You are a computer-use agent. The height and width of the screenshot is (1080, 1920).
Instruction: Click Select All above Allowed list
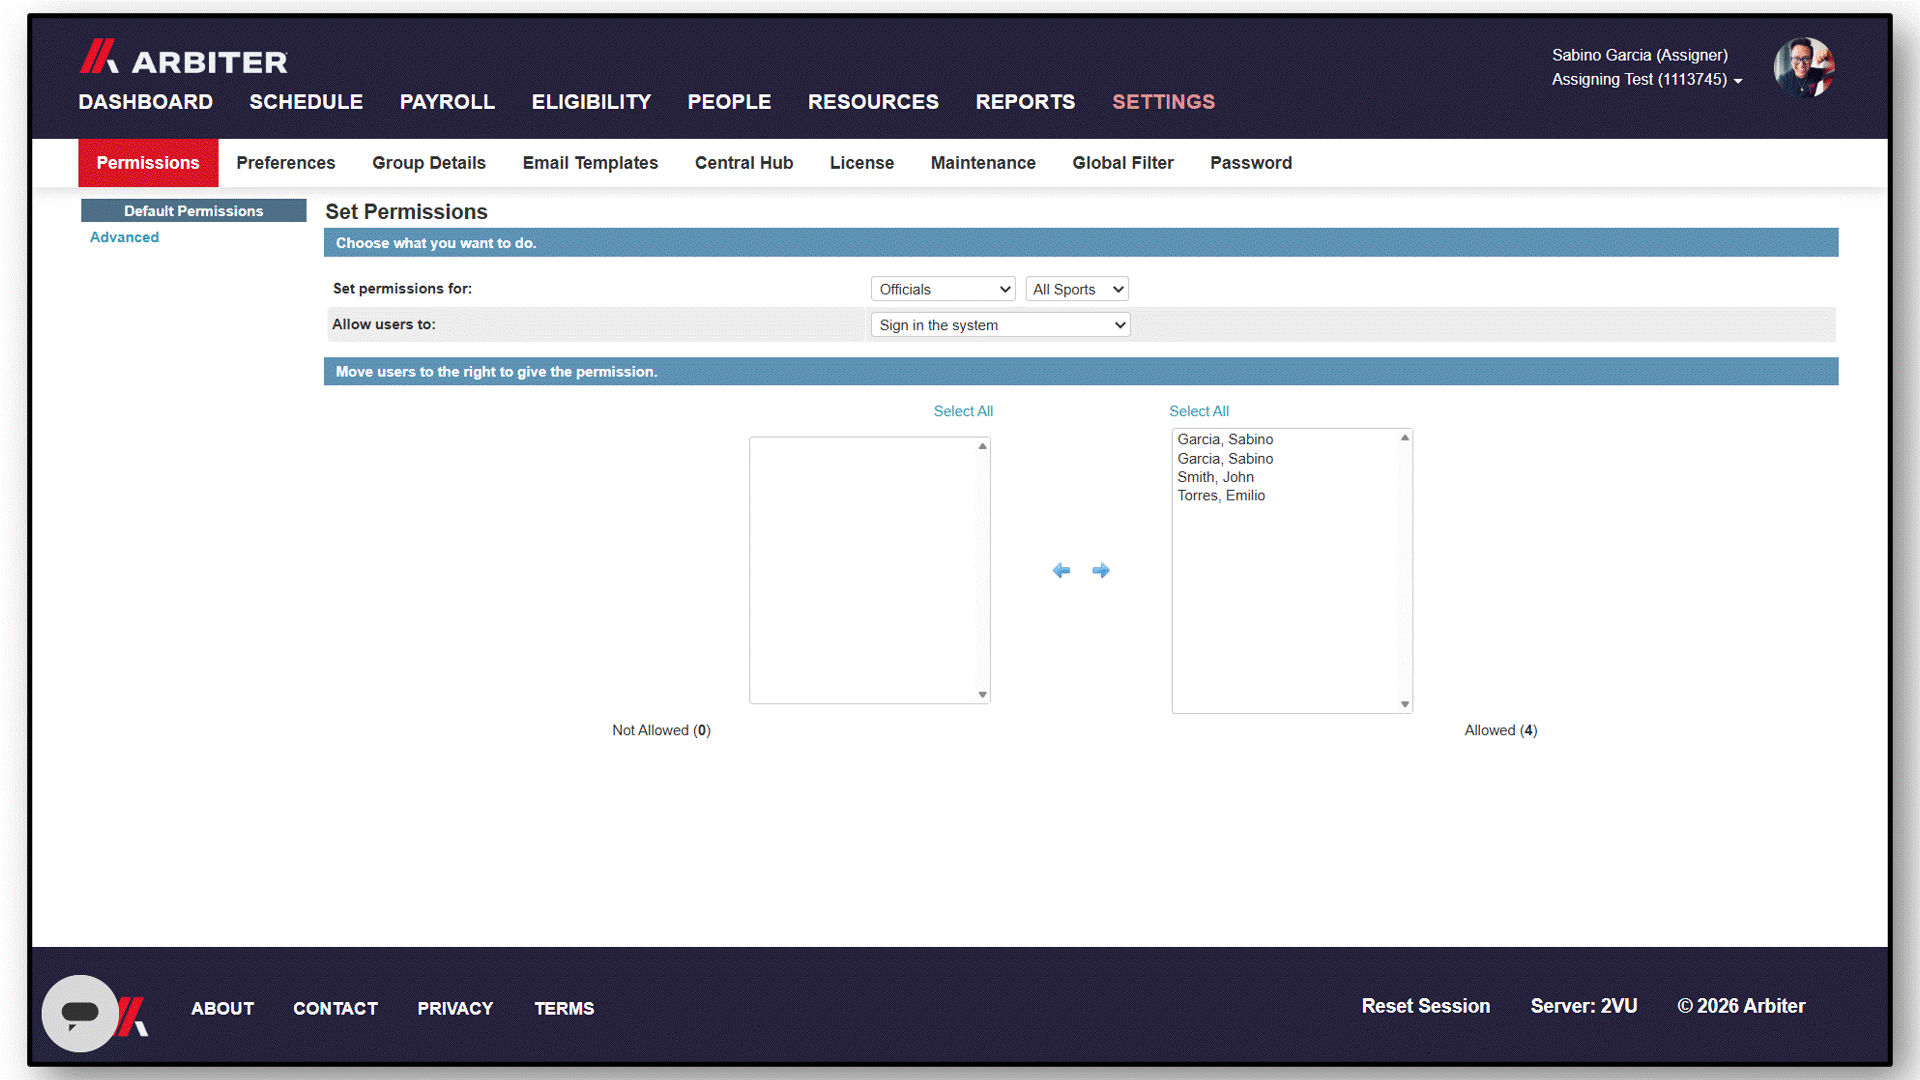pyautogui.click(x=1199, y=411)
